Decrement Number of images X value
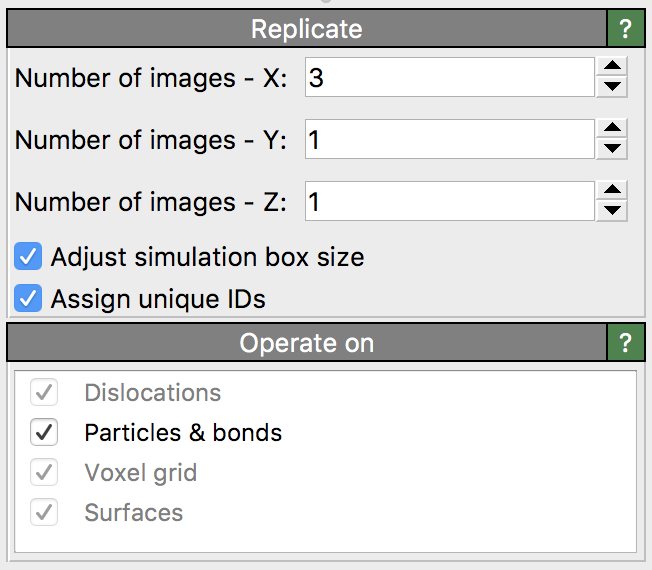The height and width of the screenshot is (570, 652). point(611,87)
